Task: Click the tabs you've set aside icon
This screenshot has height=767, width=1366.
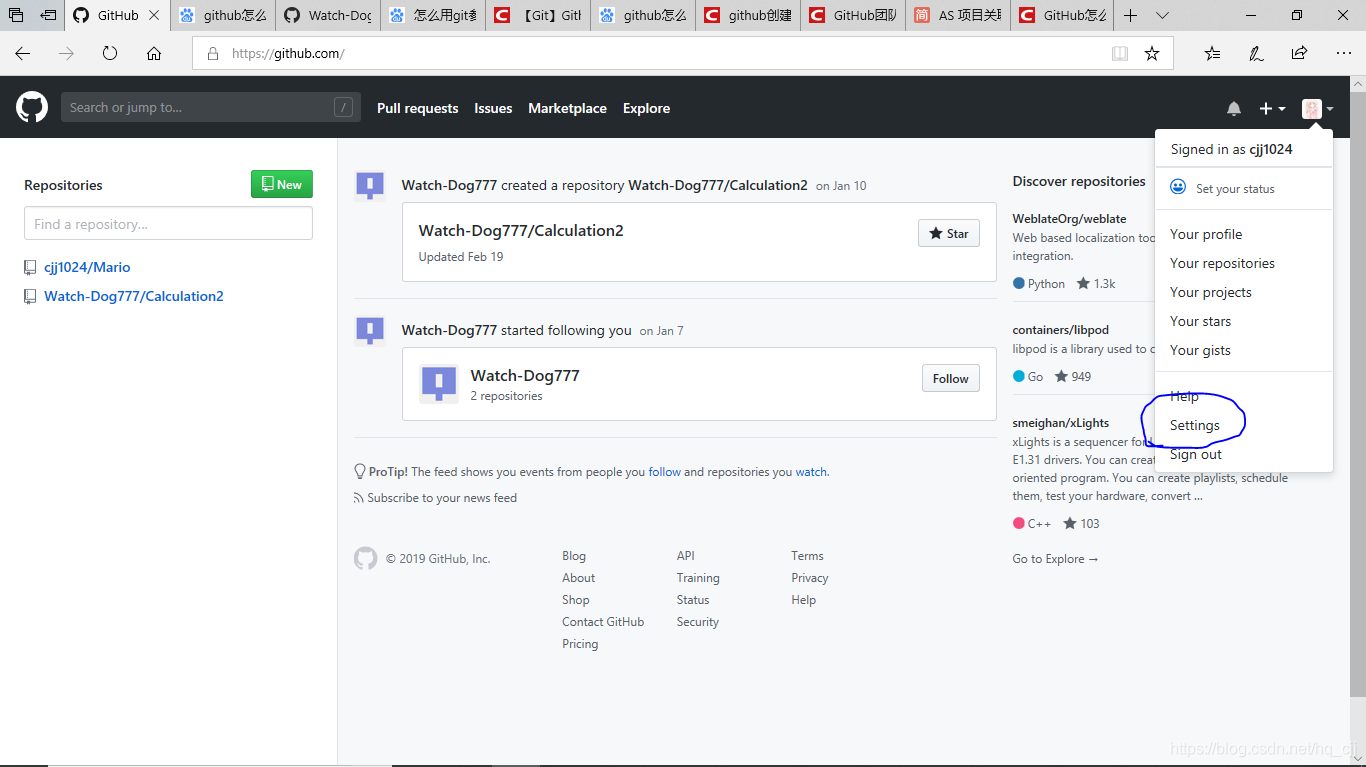Action: coord(16,15)
